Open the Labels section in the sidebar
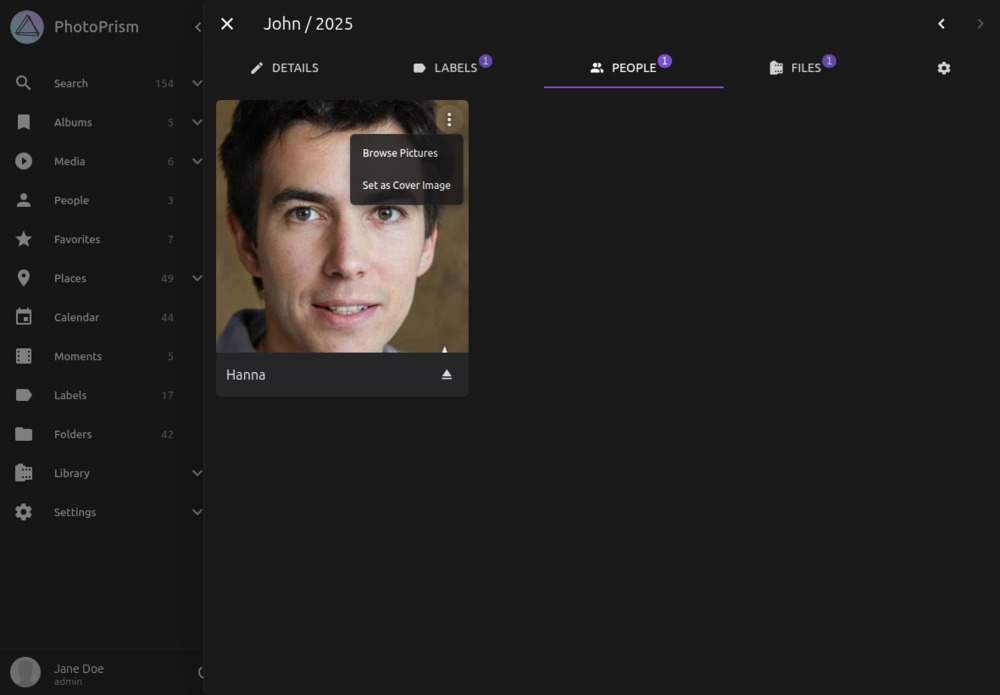The image size is (1000, 695). click(70, 395)
